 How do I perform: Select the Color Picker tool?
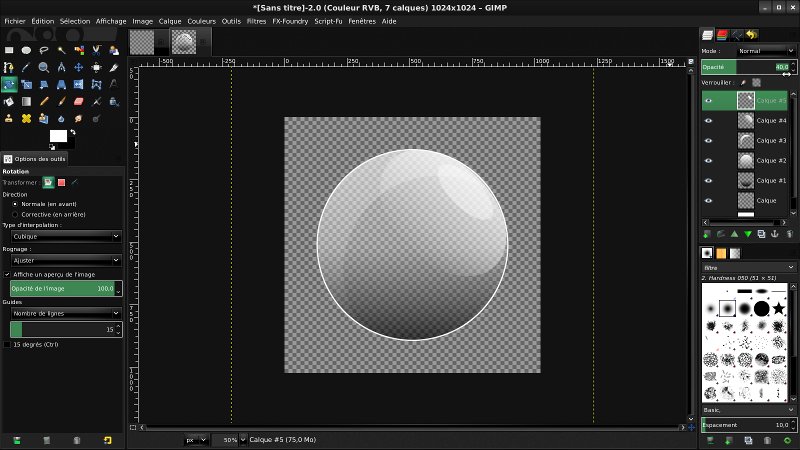[26, 67]
